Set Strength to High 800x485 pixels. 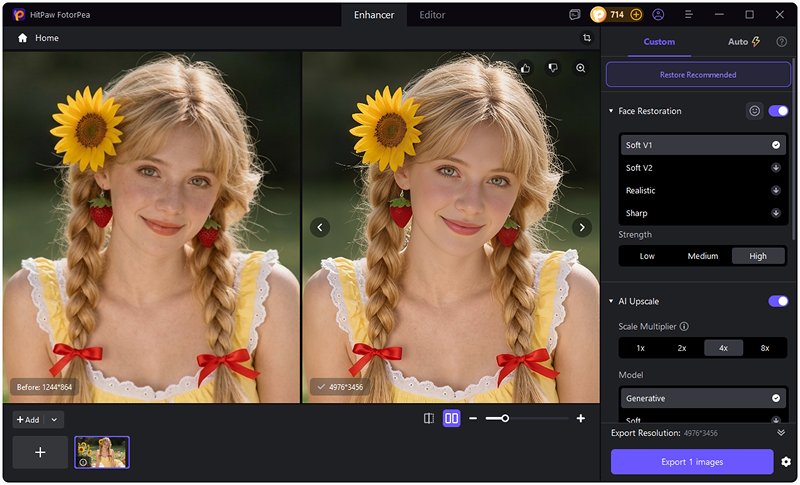point(758,256)
